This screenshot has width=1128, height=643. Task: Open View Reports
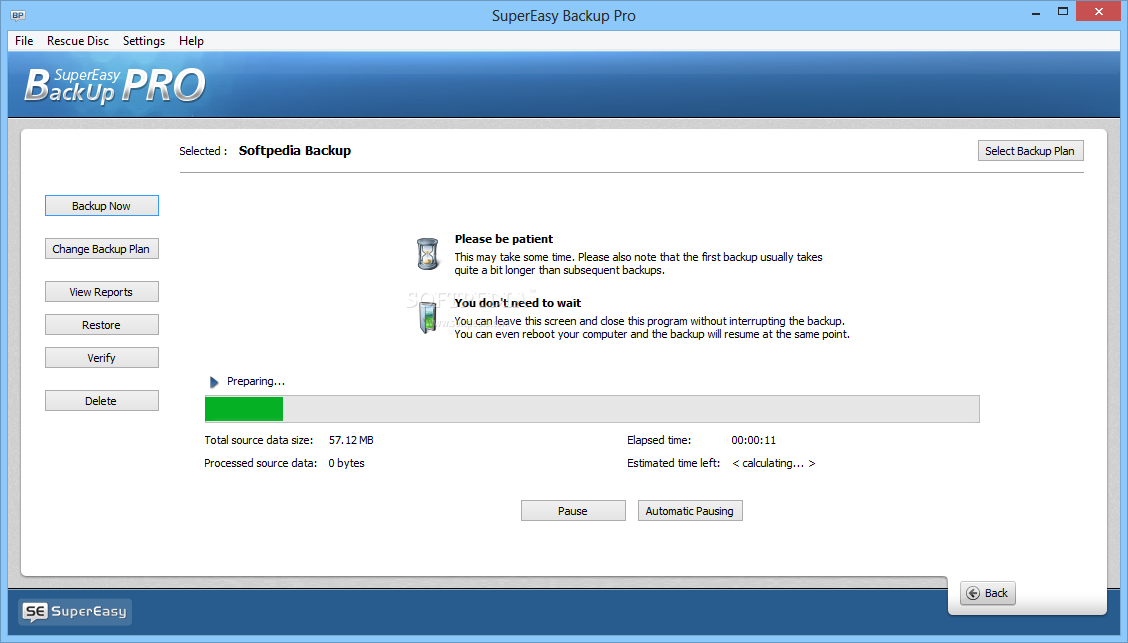[101, 292]
